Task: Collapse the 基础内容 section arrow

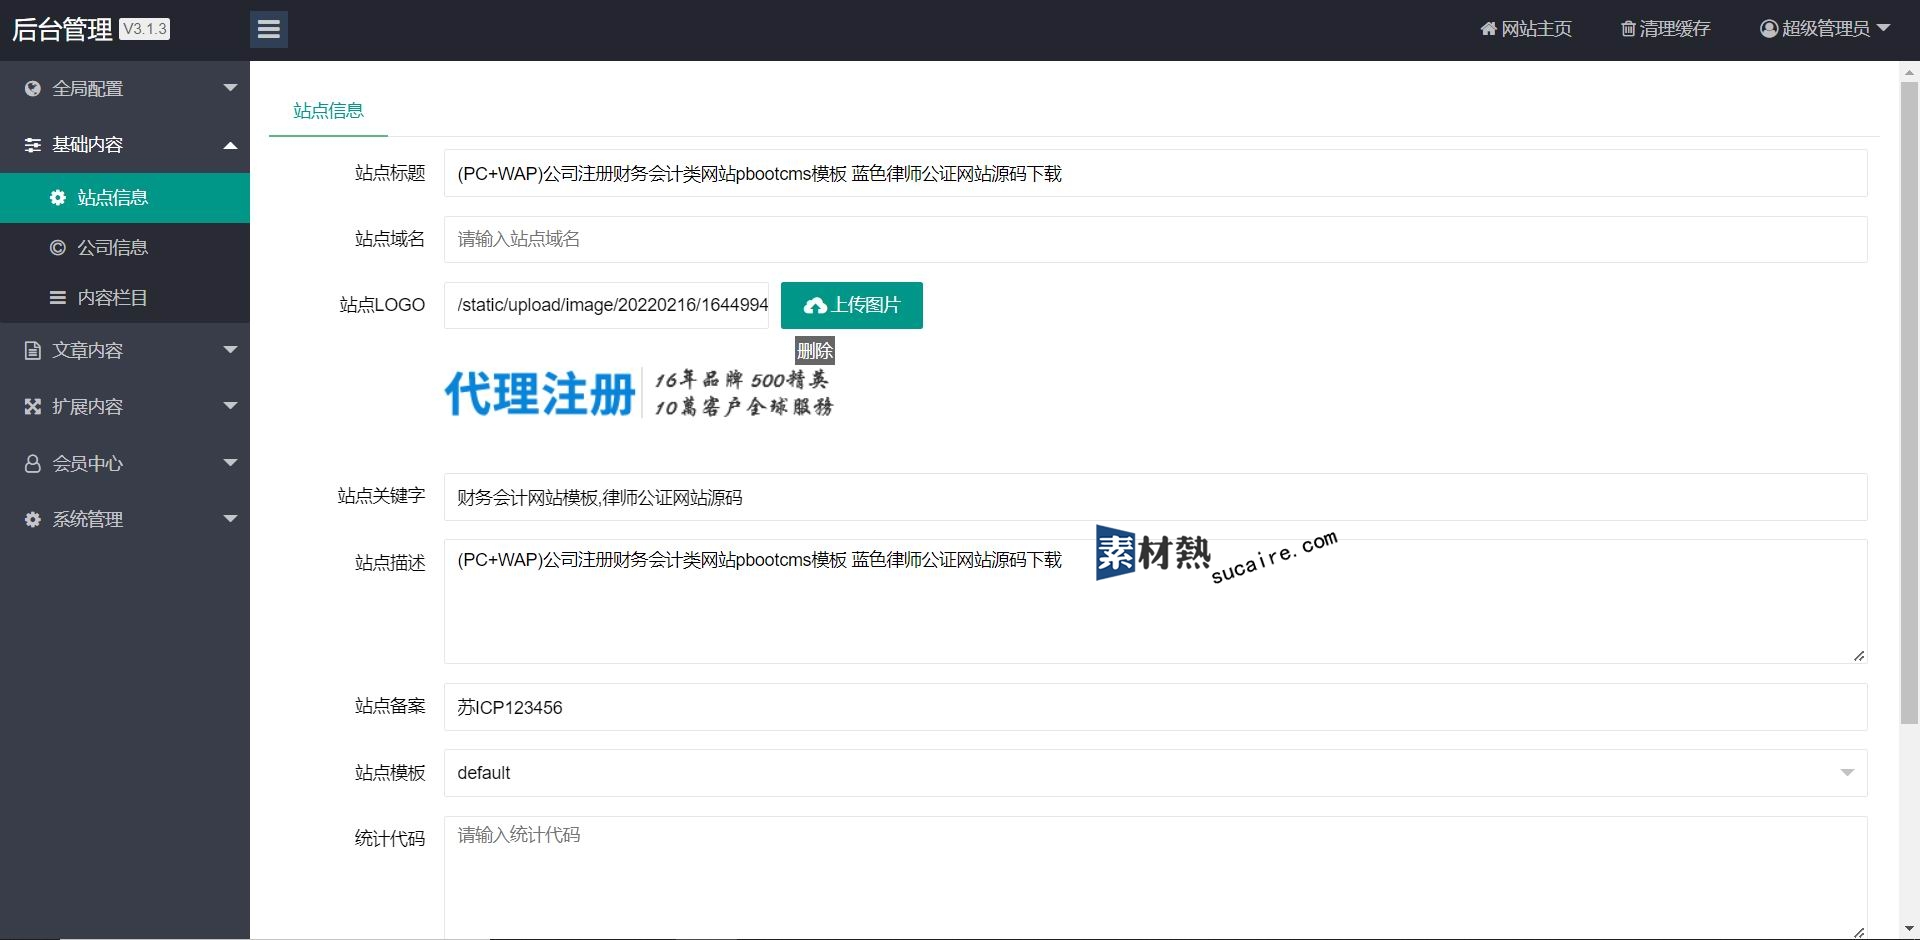Action: [230, 145]
